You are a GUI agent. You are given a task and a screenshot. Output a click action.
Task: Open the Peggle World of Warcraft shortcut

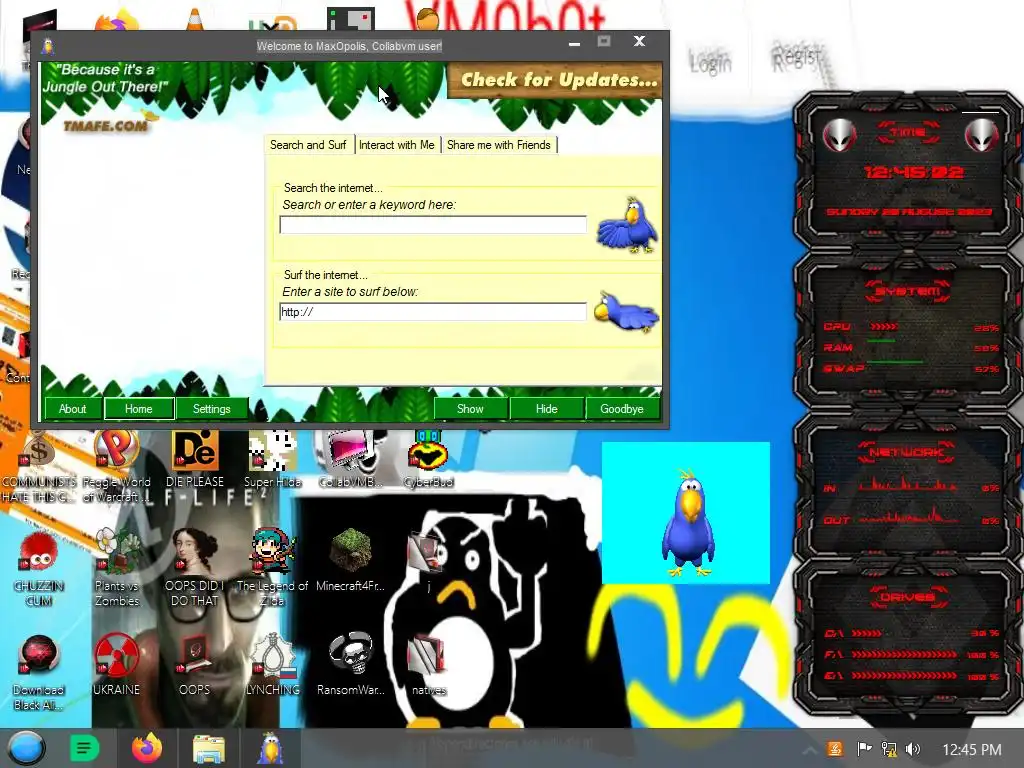tap(116, 468)
